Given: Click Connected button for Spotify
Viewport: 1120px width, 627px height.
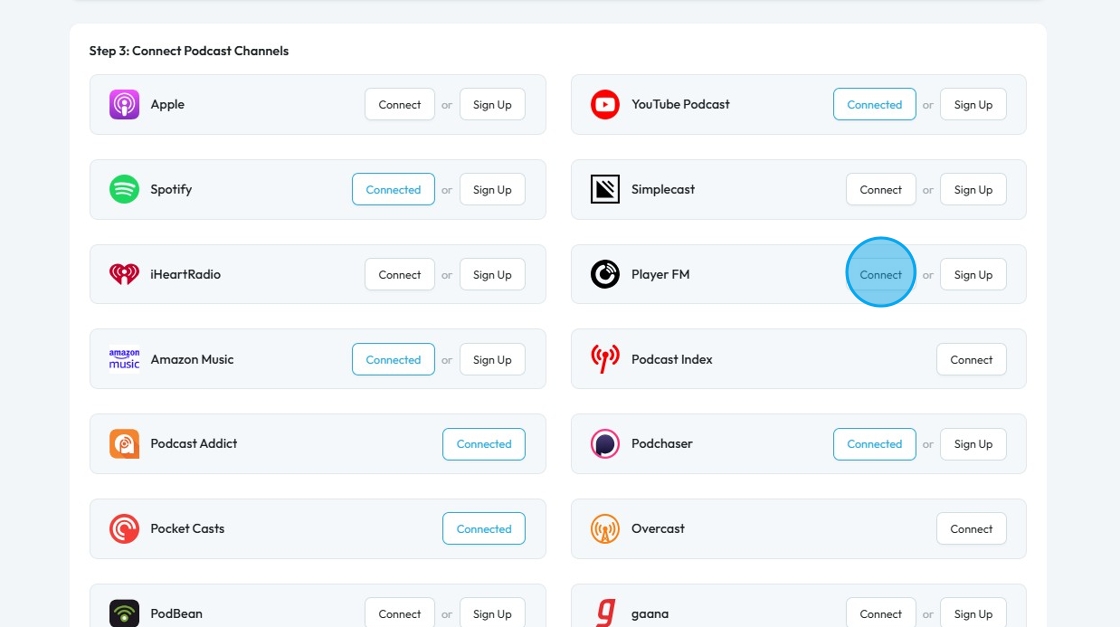Looking at the screenshot, I should [393, 189].
